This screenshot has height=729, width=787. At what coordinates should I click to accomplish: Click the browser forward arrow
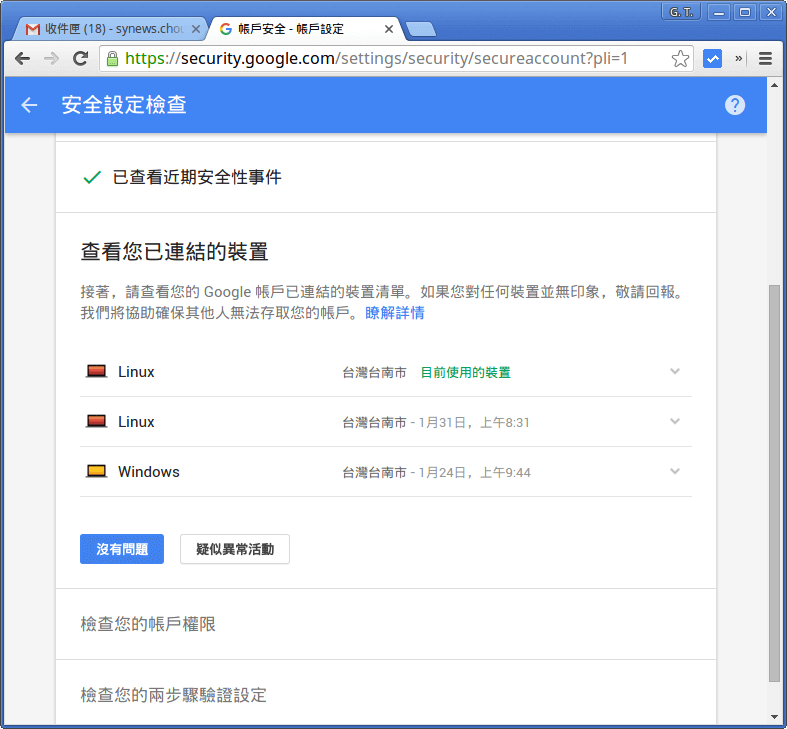[x=51, y=59]
